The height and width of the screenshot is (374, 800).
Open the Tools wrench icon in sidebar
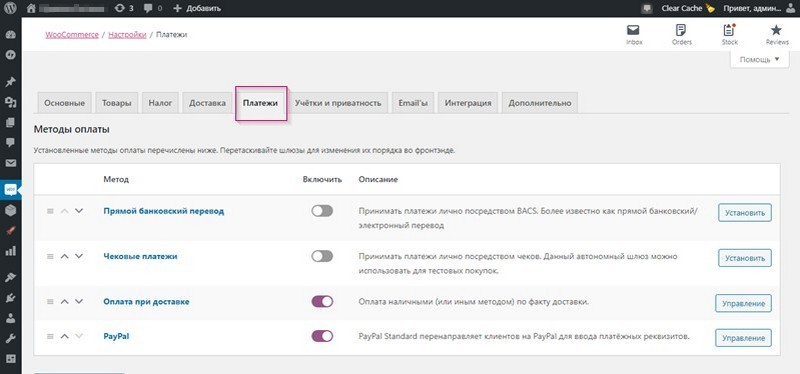pyautogui.click(x=11, y=338)
